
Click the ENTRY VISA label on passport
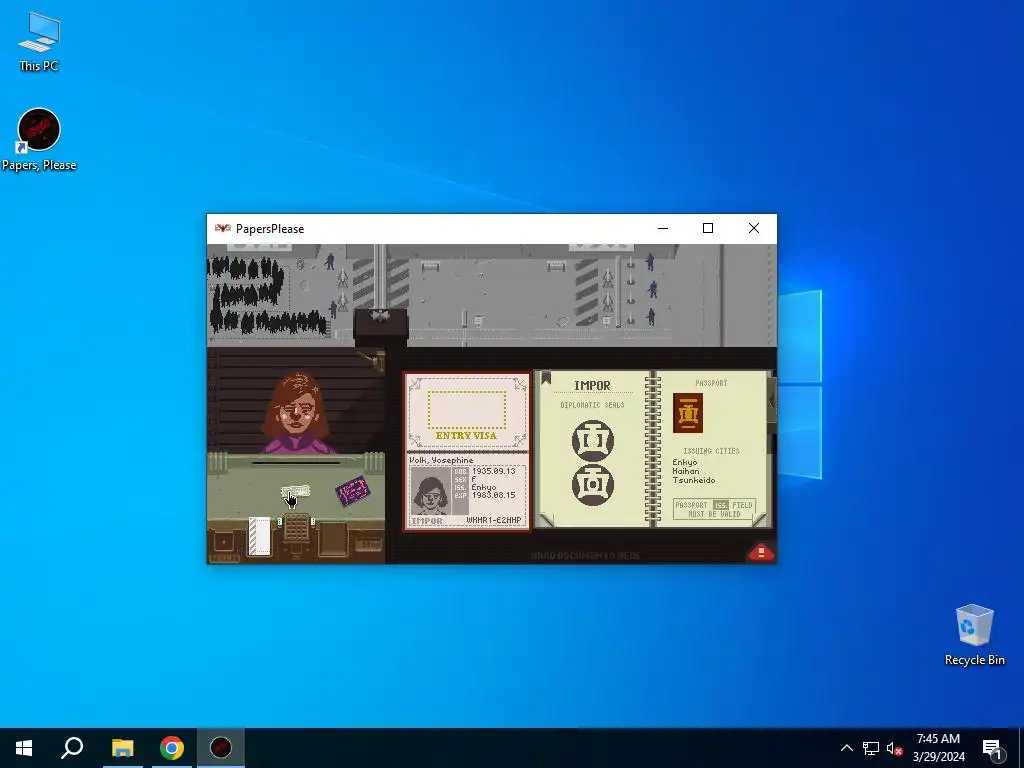(466, 436)
